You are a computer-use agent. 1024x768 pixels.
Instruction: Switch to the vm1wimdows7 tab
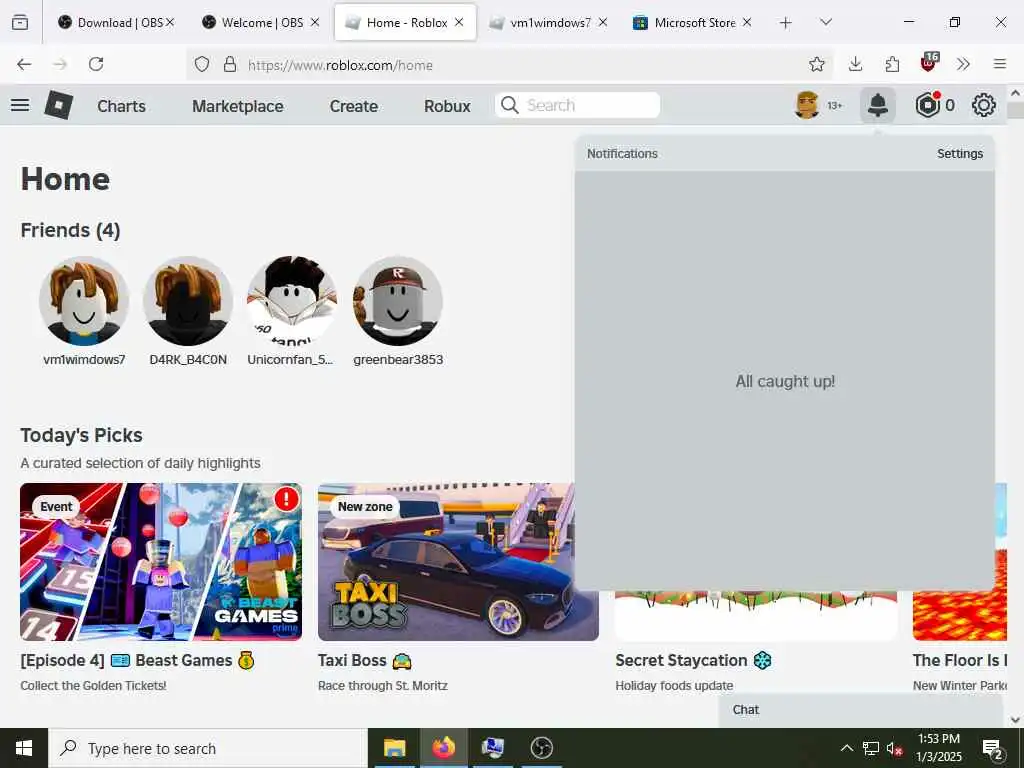[x=547, y=23]
